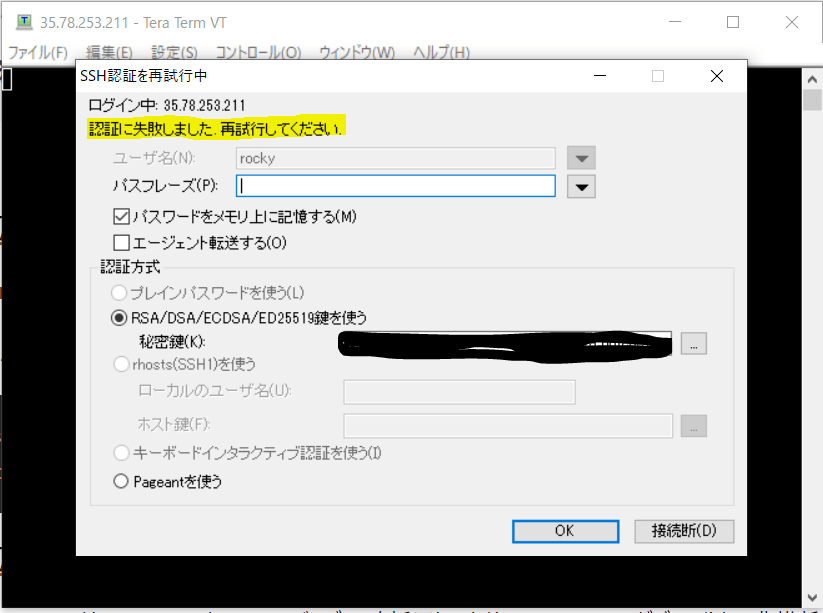Open the passphrase history dropdown
The image size is (823, 613).
tap(581, 185)
